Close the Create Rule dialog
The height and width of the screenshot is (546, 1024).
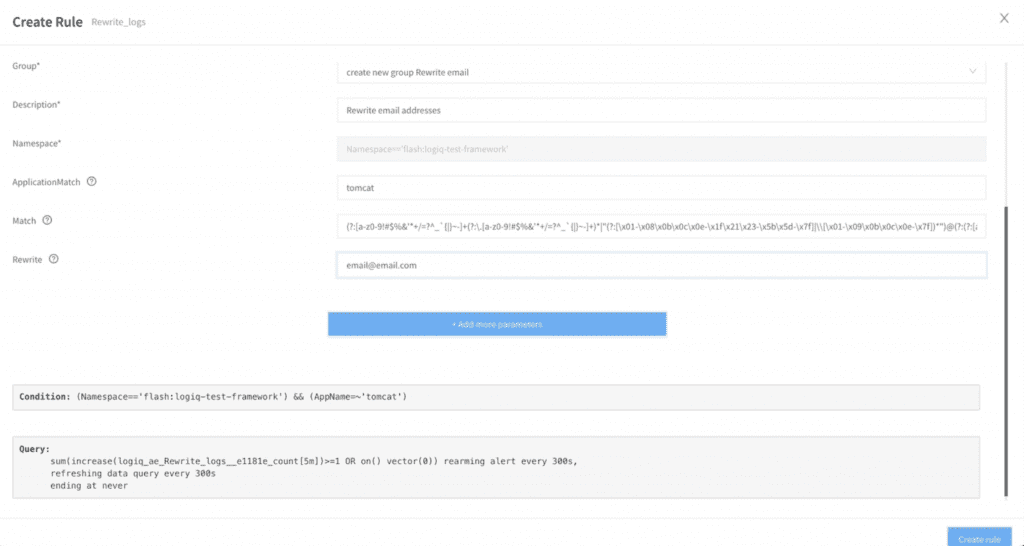[x=1004, y=18]
